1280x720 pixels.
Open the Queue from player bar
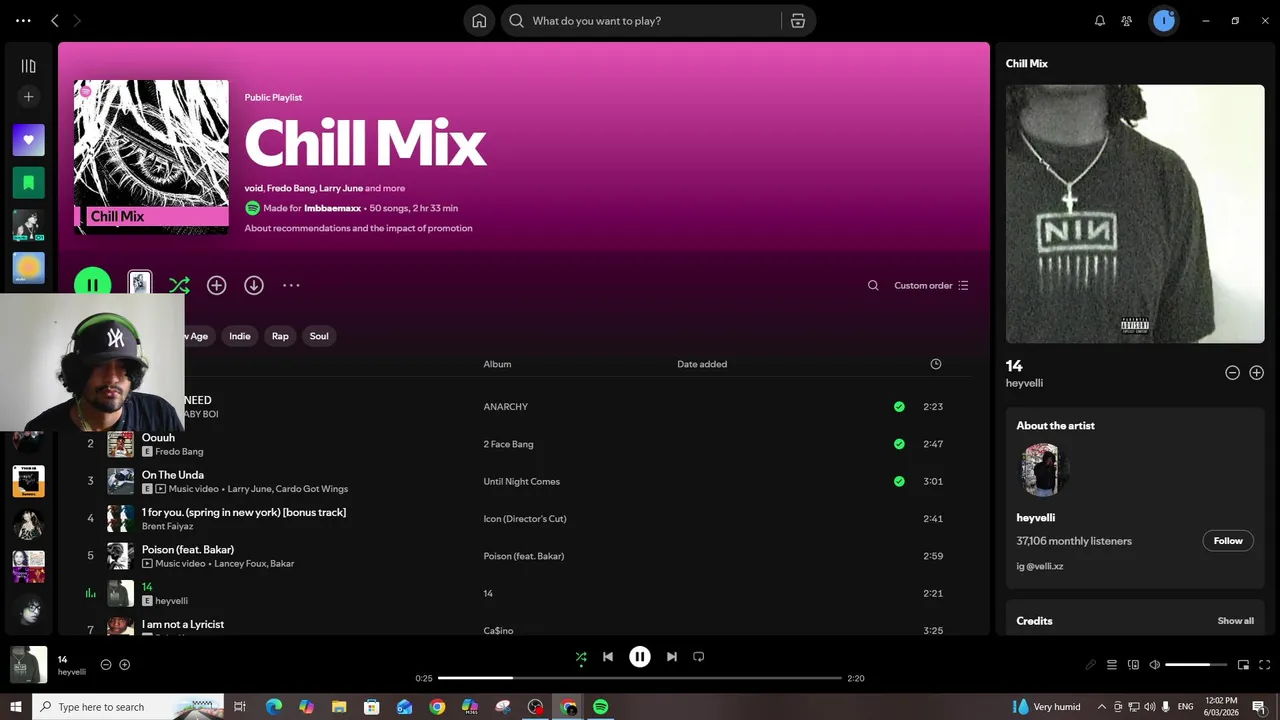click(1112, 665)
